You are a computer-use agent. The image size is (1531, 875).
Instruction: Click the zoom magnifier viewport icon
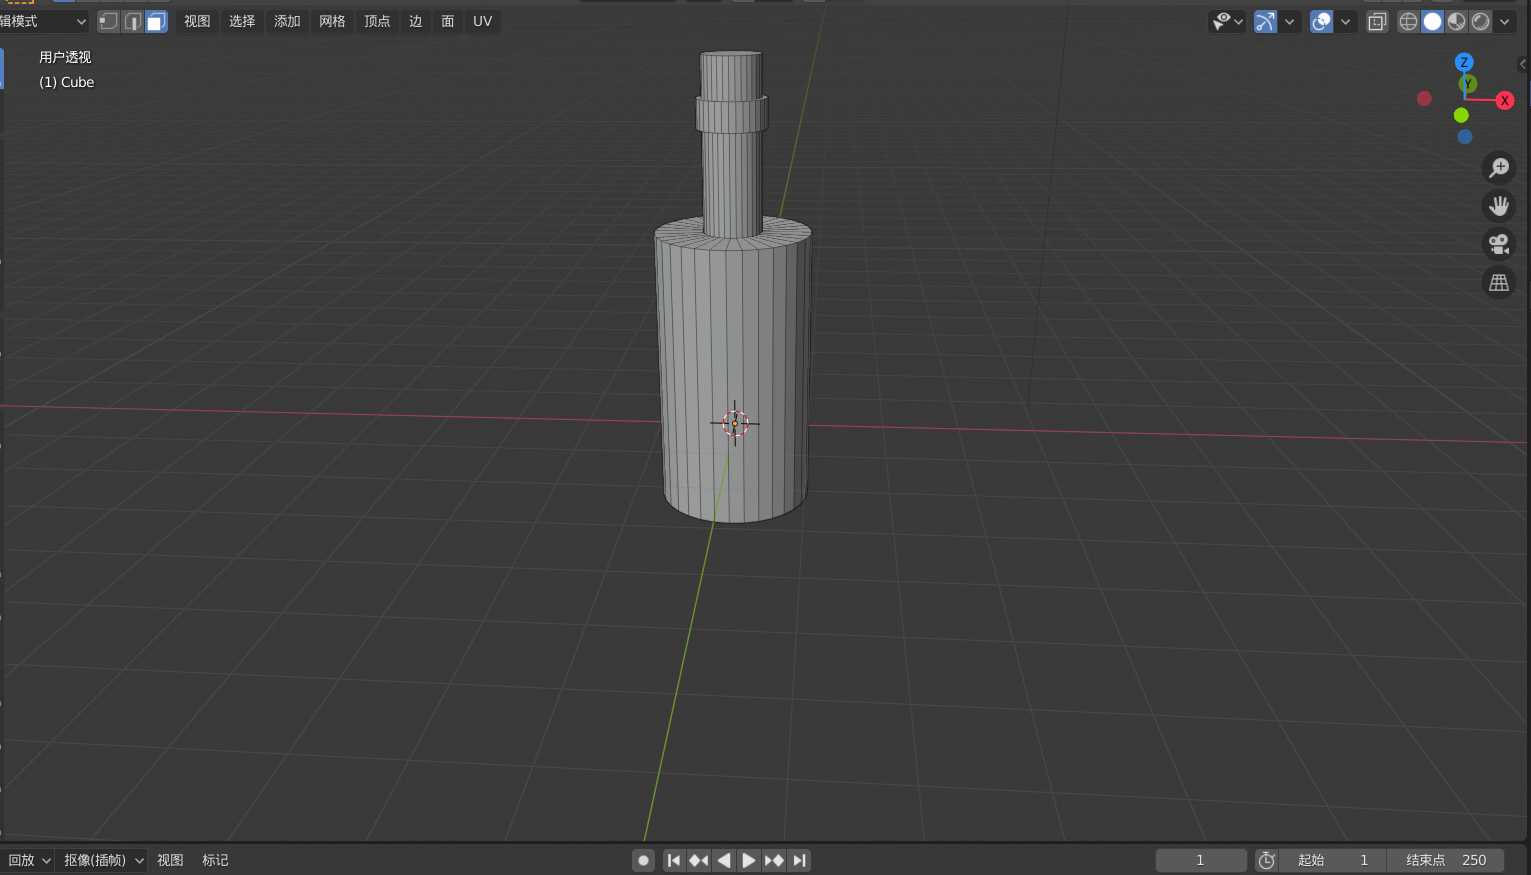[1498, 168]
